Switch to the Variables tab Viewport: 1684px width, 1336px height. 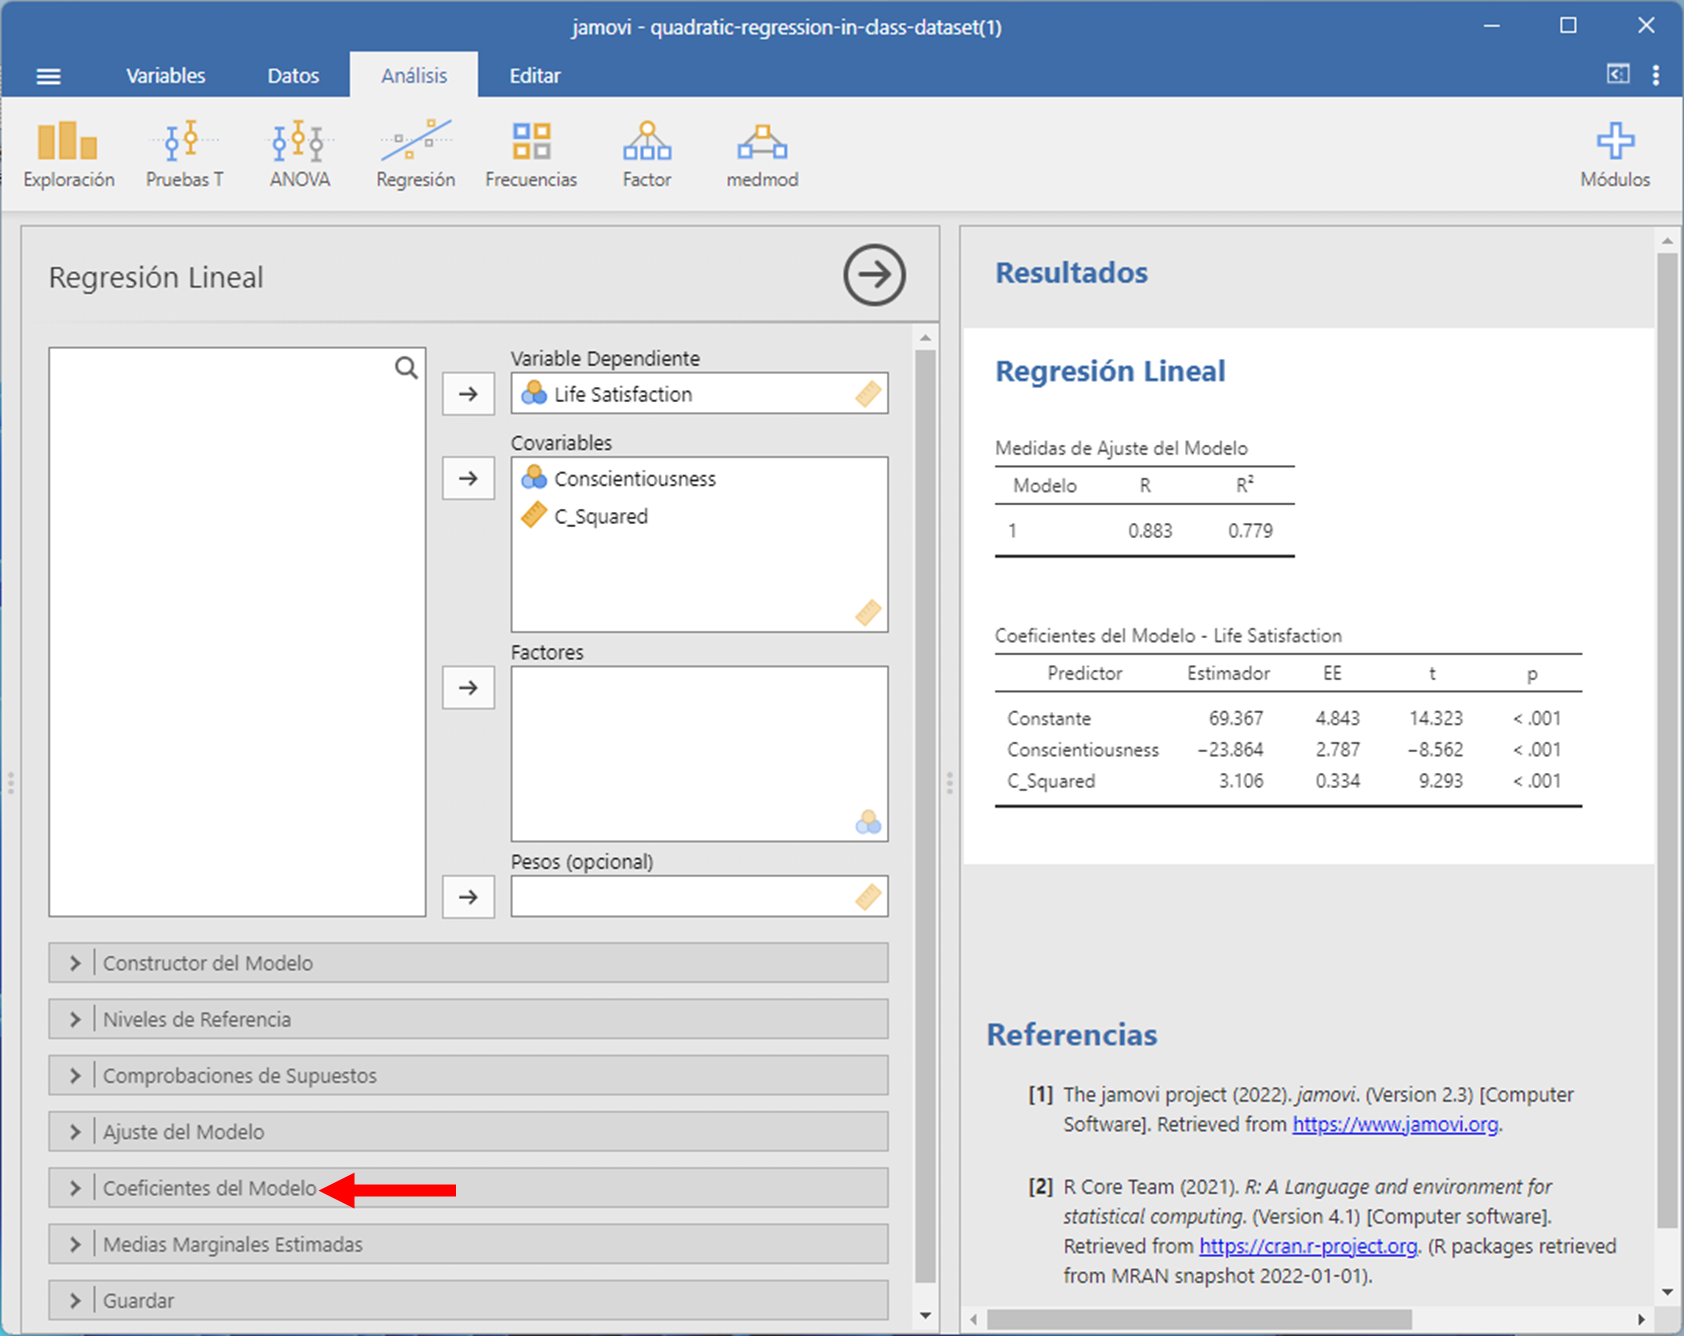click(x=165, y=76)
